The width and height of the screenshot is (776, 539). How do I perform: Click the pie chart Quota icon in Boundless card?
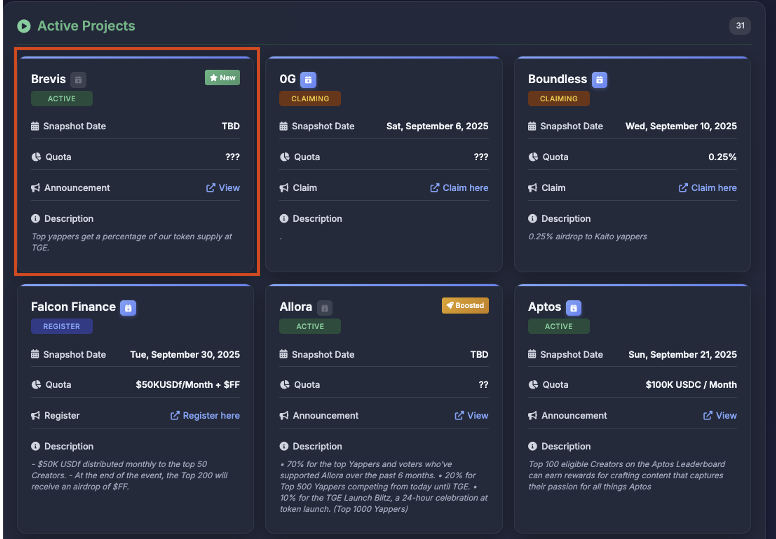click(x=533, y=157)
